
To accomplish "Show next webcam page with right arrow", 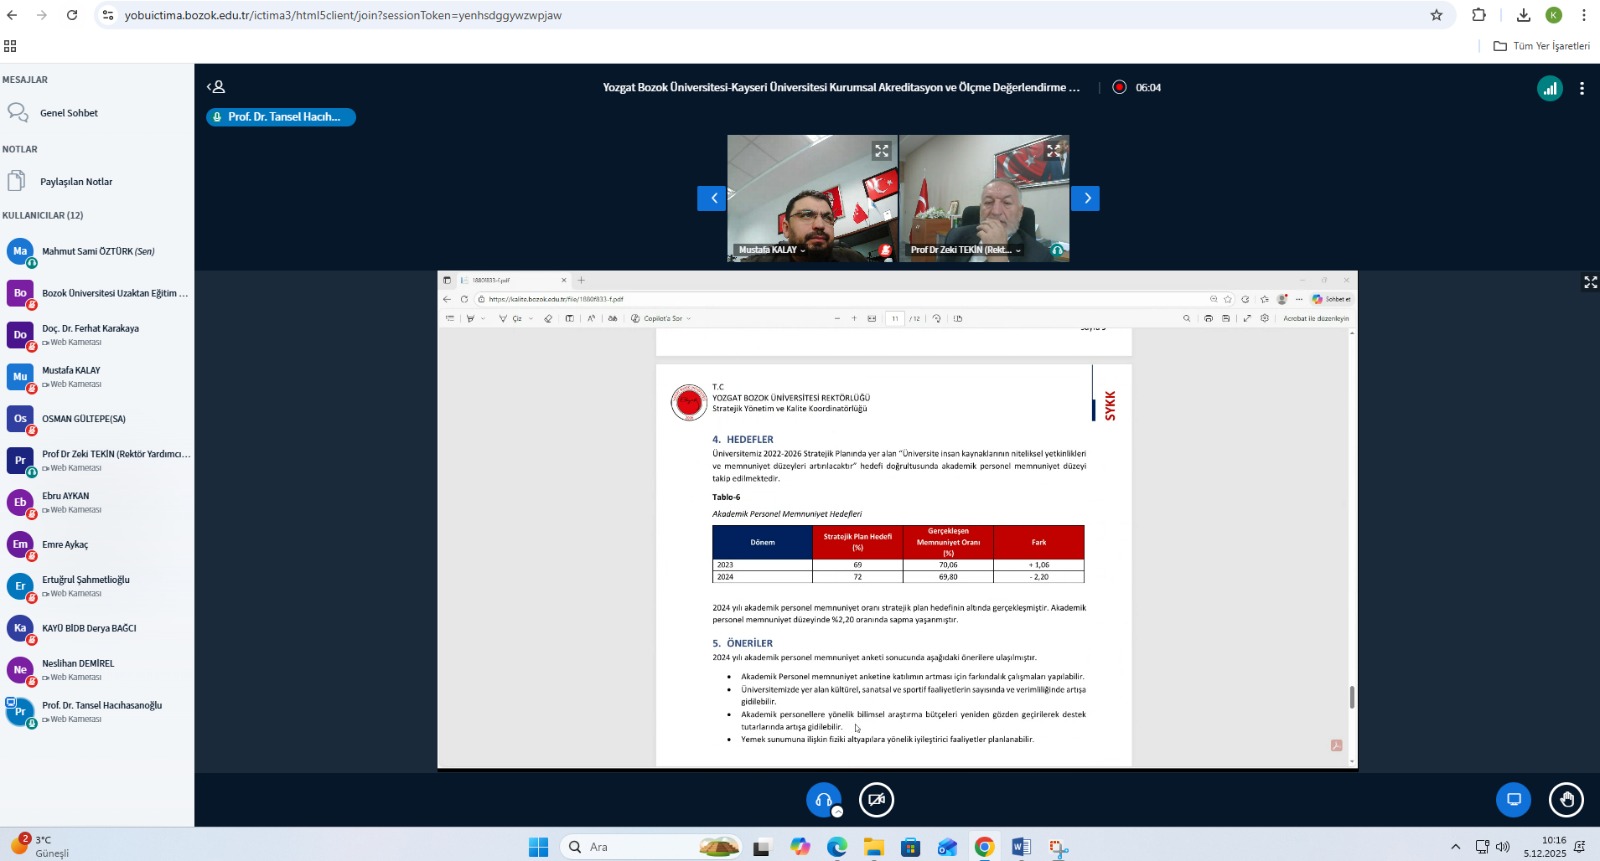I will [x=1085, y=198].
